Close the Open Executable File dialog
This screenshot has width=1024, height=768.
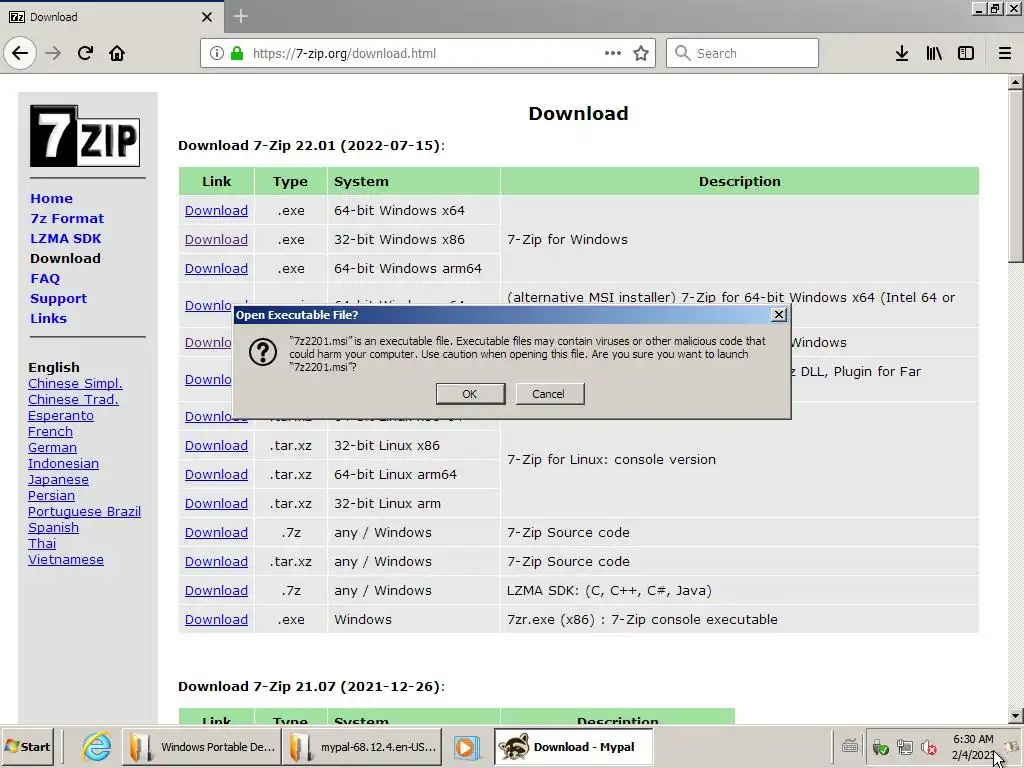click(778, 315)
